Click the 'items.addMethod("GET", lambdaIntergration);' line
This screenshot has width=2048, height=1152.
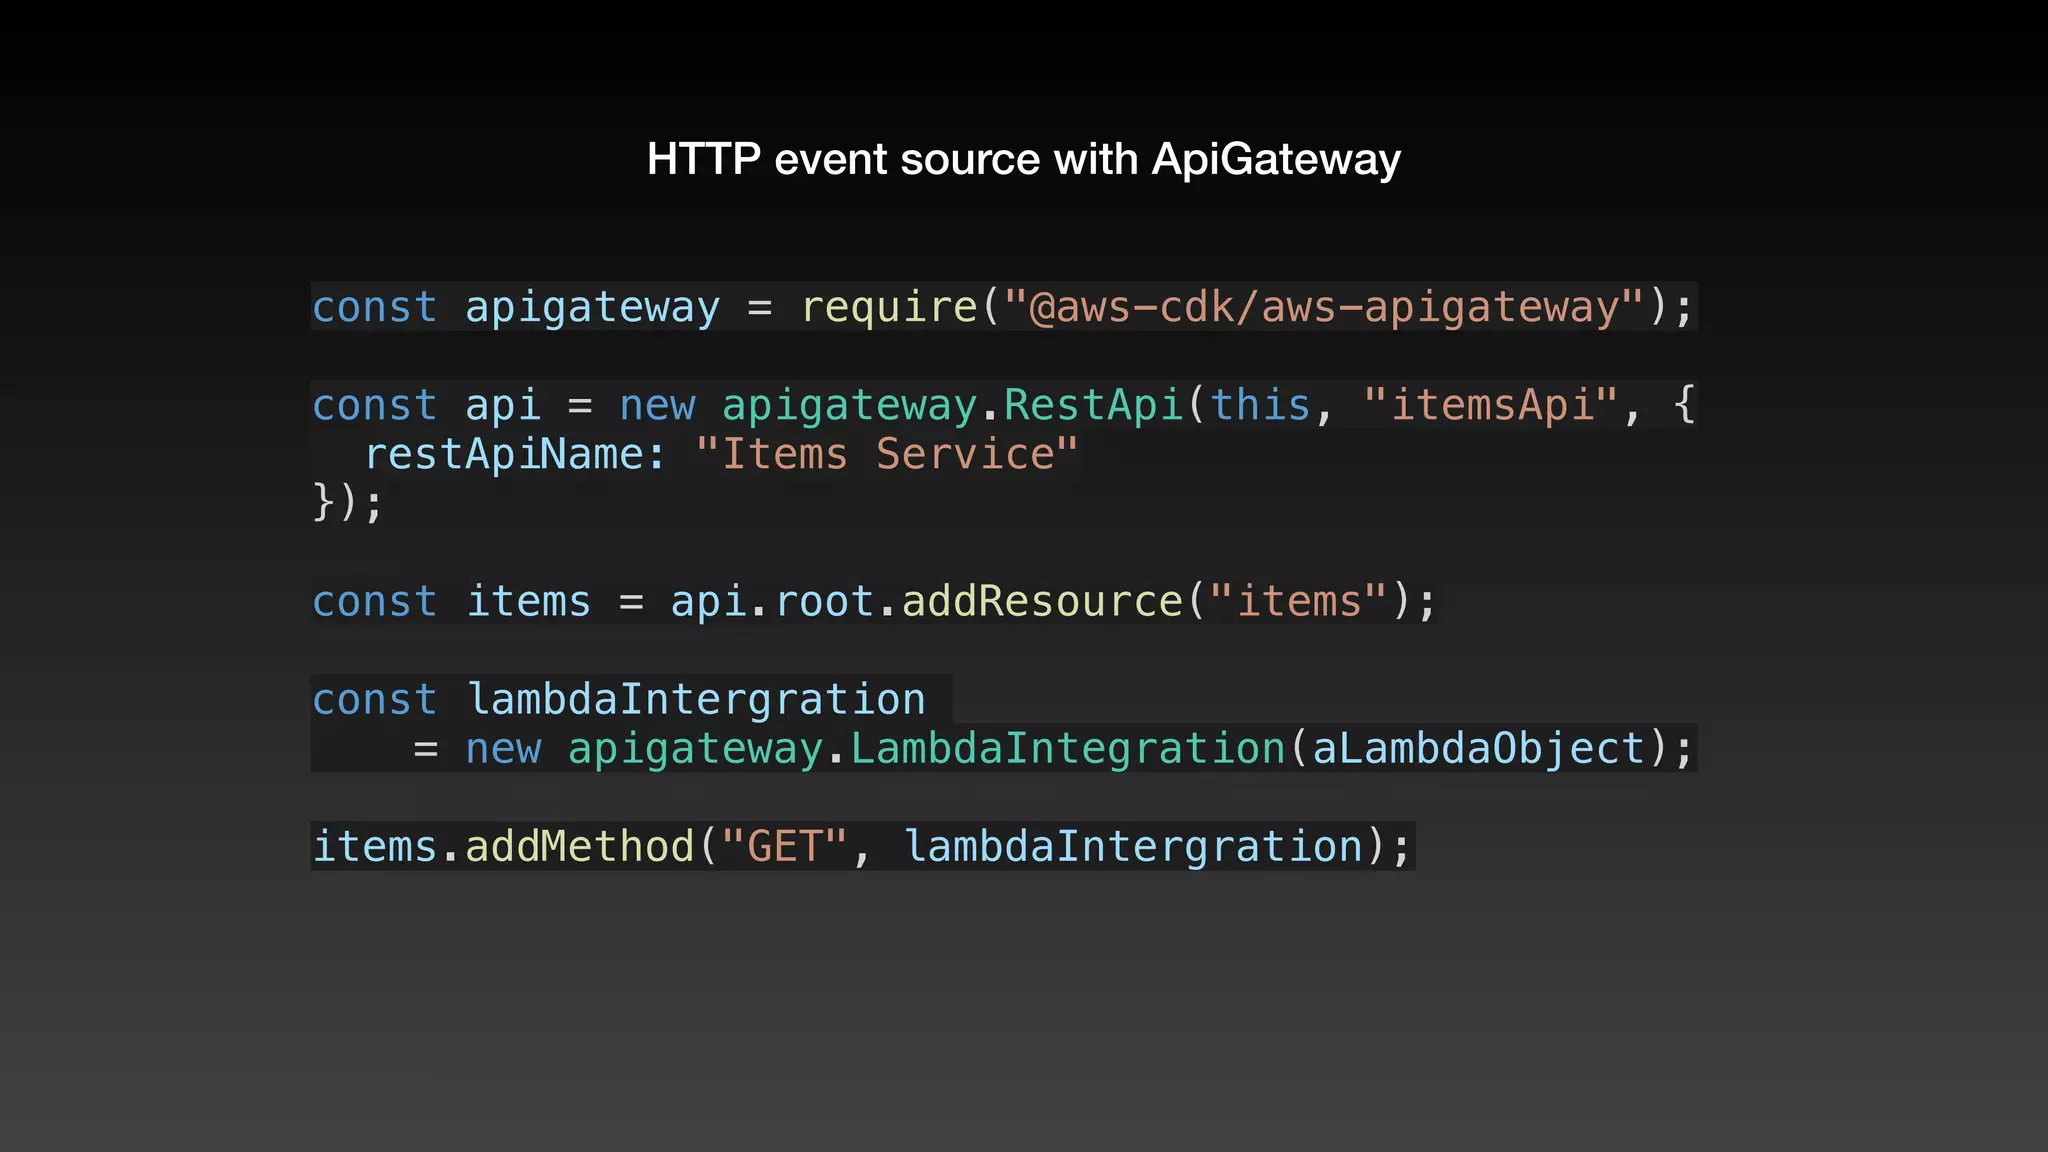862,846
